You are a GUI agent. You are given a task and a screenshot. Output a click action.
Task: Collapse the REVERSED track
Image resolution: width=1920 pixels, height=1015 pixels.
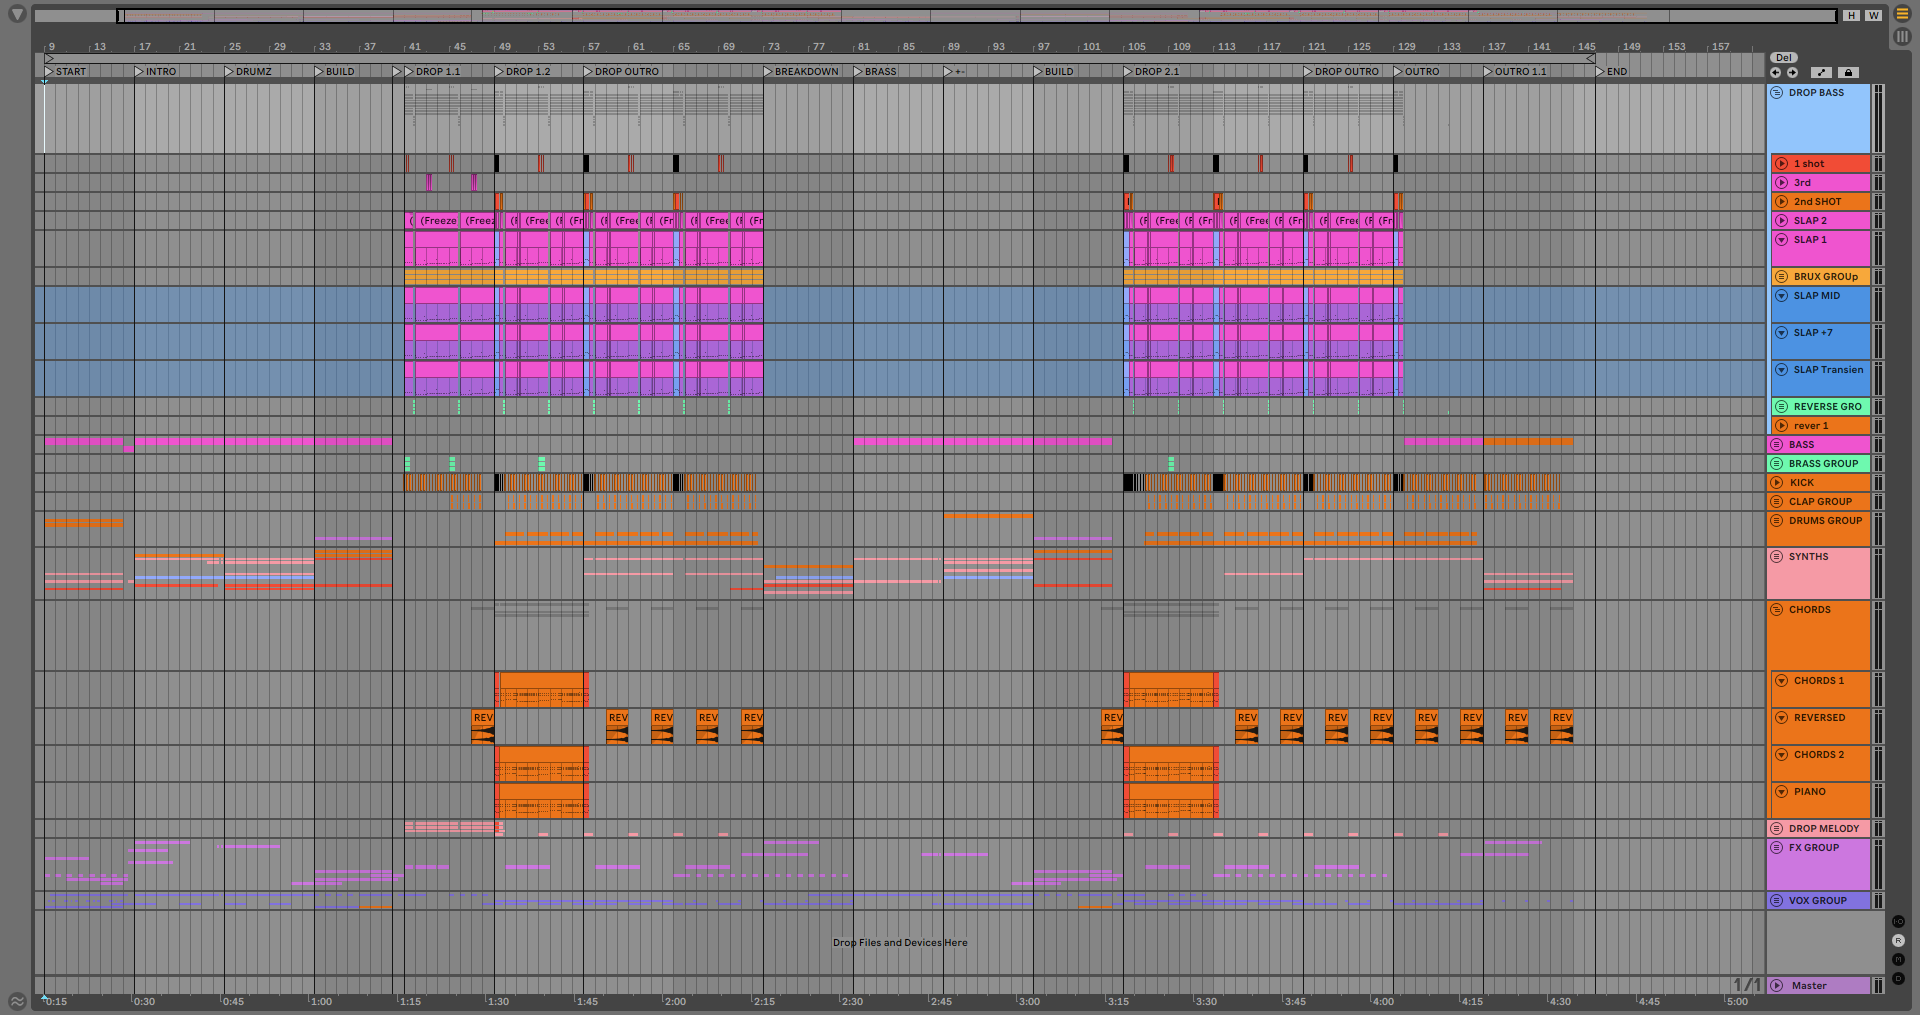pyautogui.click(x=1781, y=717)
